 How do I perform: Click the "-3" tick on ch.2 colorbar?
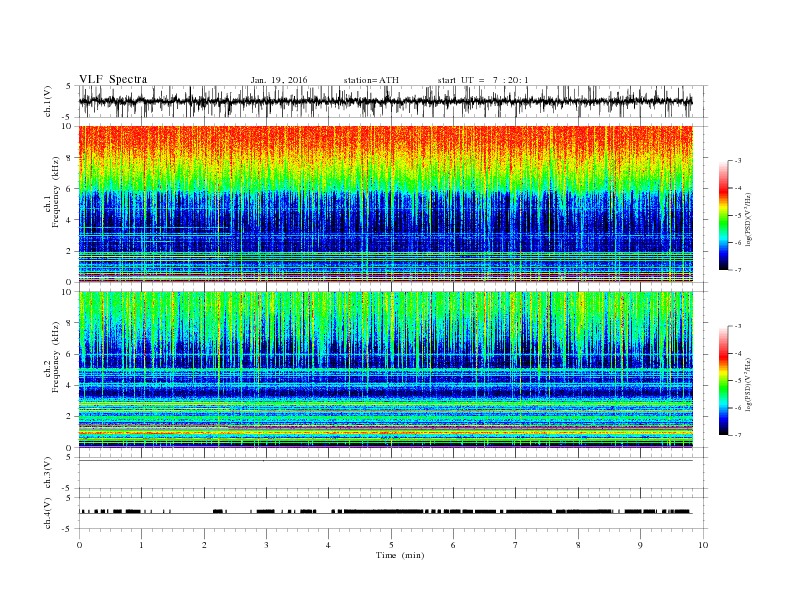point(738,327)
